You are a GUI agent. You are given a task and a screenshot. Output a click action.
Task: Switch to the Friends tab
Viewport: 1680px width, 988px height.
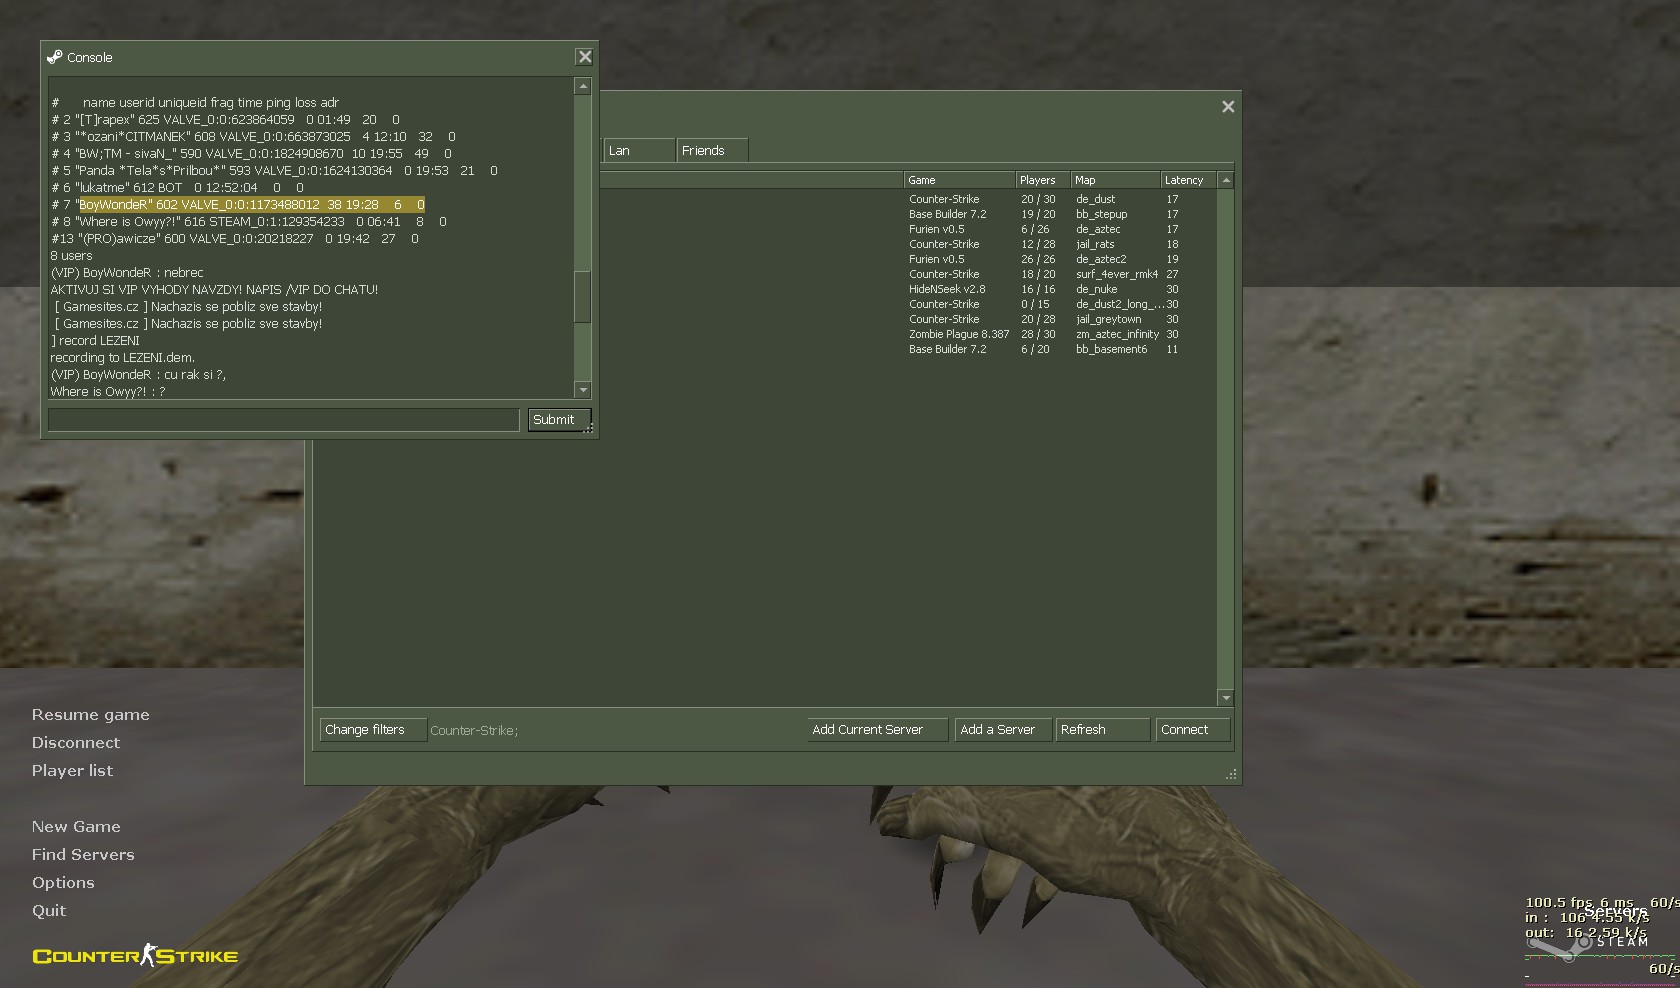click(712, 151)
